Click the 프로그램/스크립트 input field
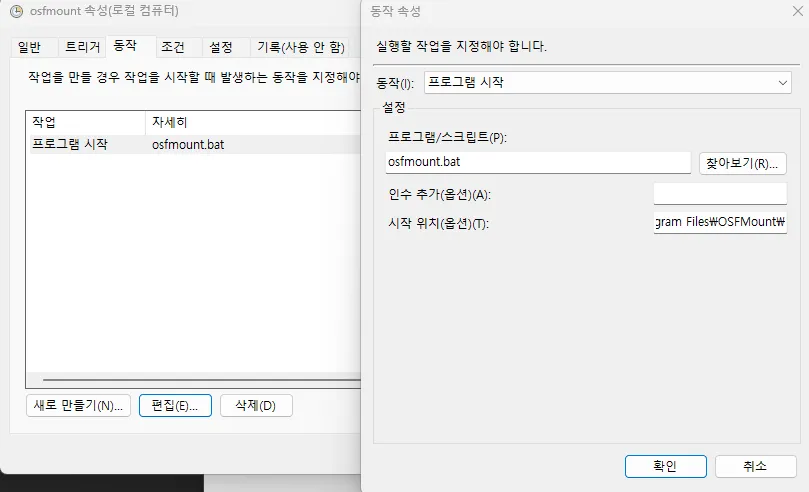 (x=537, y=163)
